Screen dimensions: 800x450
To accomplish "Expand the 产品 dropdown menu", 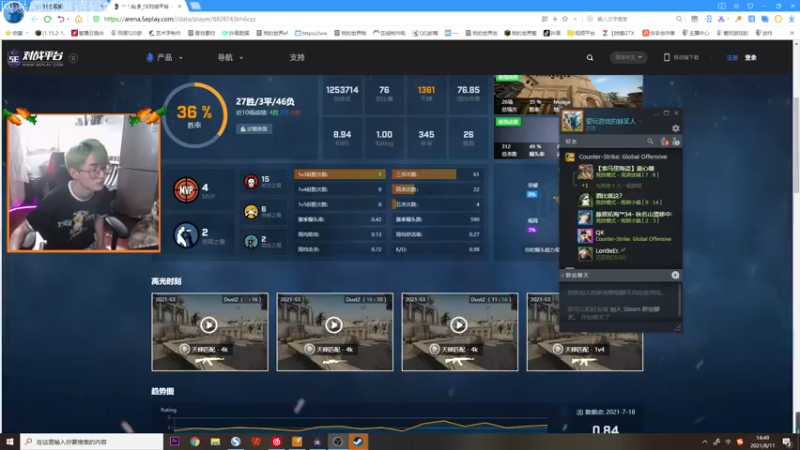I will pos(165,58).
